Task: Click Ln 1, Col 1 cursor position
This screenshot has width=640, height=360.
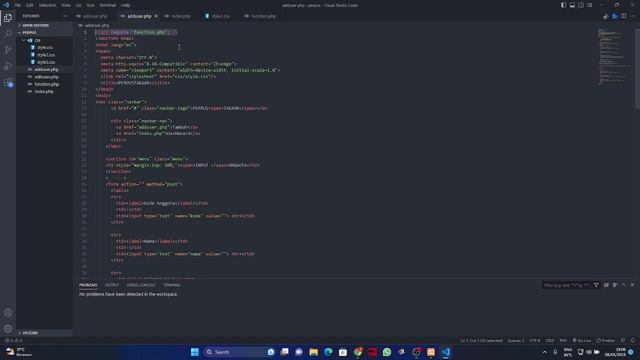Action: pyautogui.click(x=482, y=340)
